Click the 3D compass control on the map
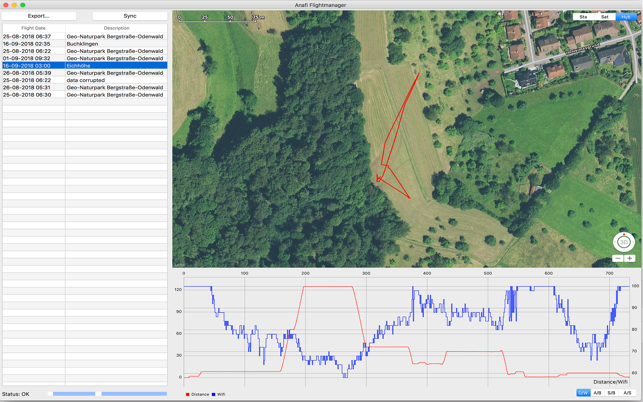Image resolution: width=643 pixels, height=402 pixels. (x=624, y=242)
